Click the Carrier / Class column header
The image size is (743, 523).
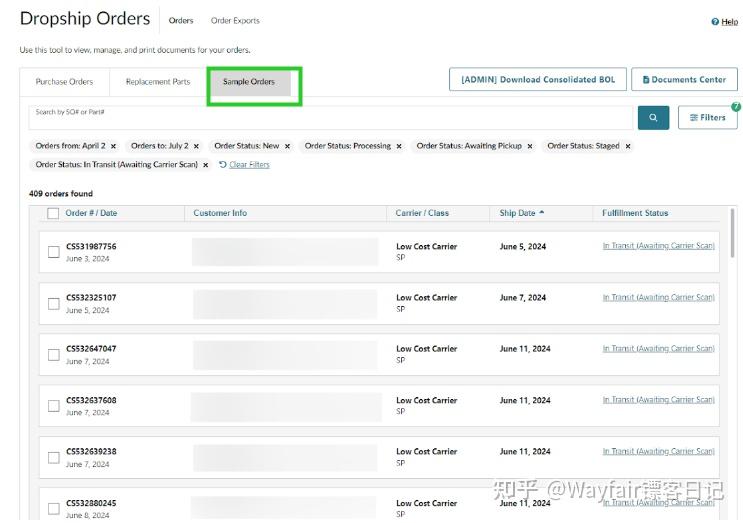[x=422, y=213]
